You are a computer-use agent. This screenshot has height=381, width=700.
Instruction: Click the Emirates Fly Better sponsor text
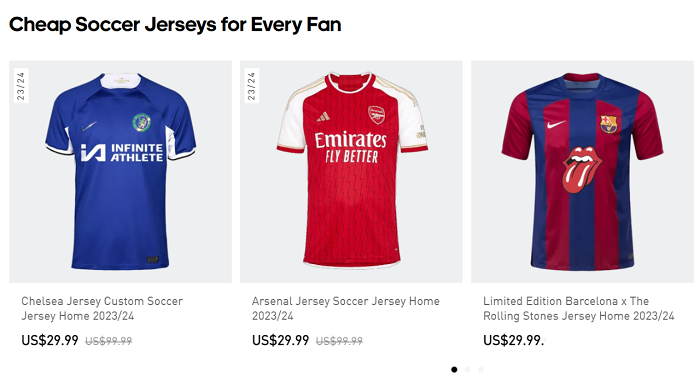351,147
